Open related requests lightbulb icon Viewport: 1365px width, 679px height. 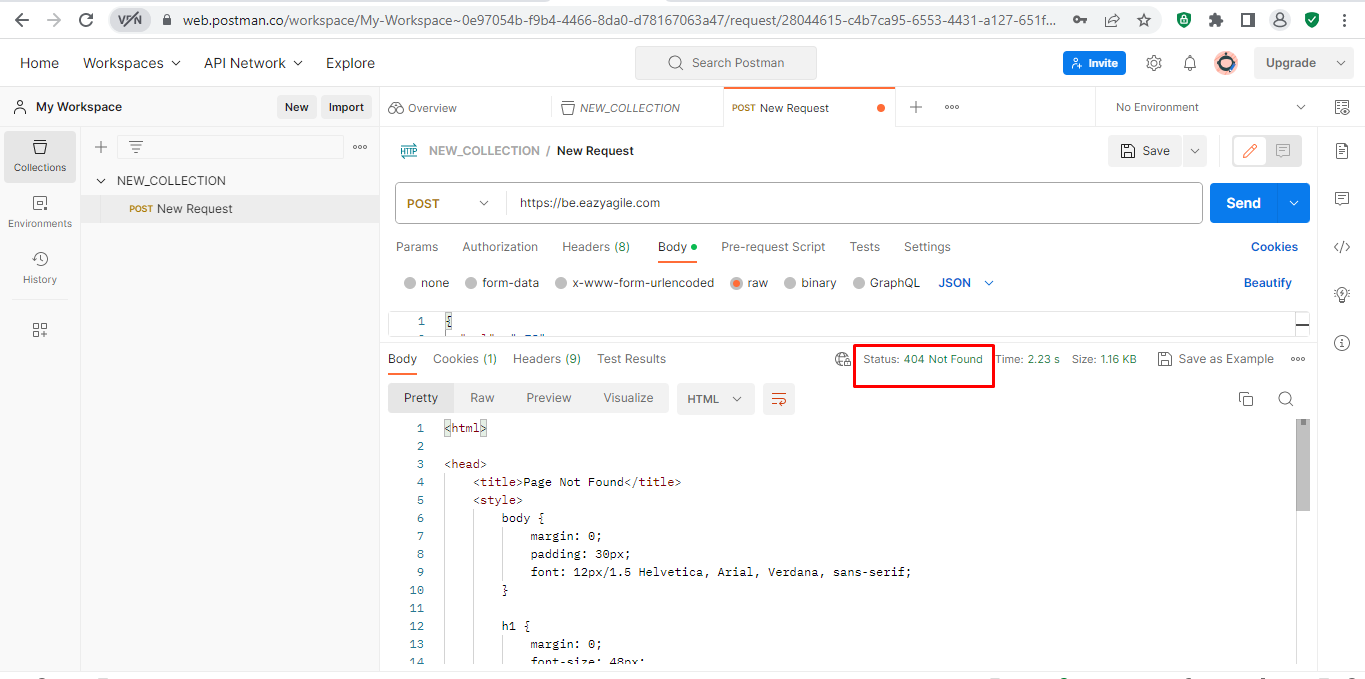click(1342, 295)
